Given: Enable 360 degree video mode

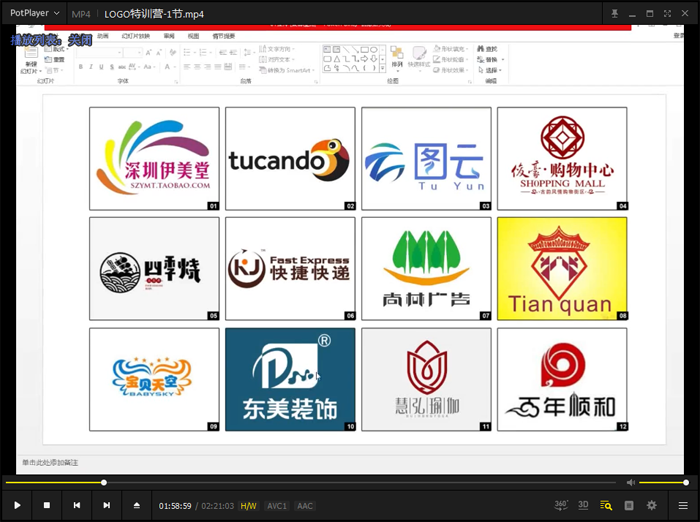Looking at the screenshot, I should click(561, 506).
